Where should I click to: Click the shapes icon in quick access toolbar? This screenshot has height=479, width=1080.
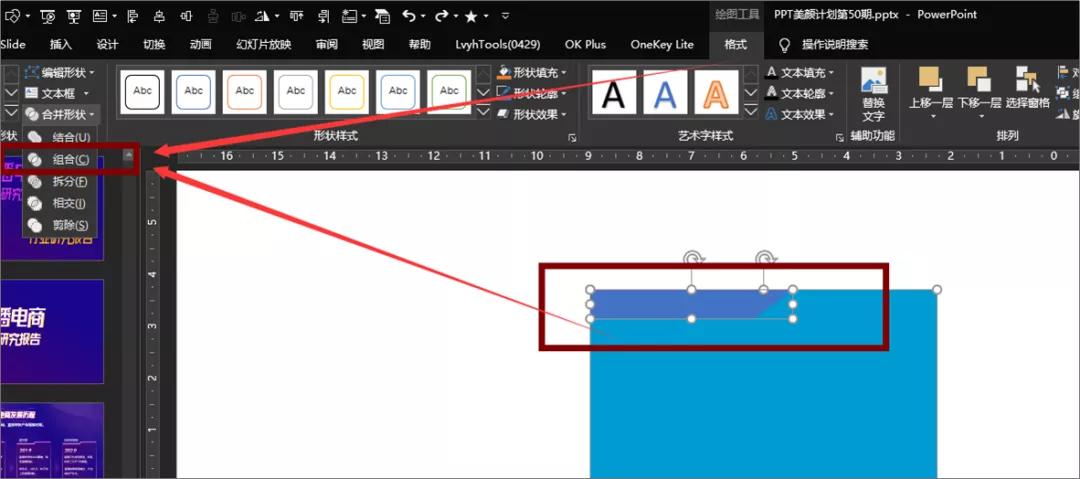tap(13, 14)
